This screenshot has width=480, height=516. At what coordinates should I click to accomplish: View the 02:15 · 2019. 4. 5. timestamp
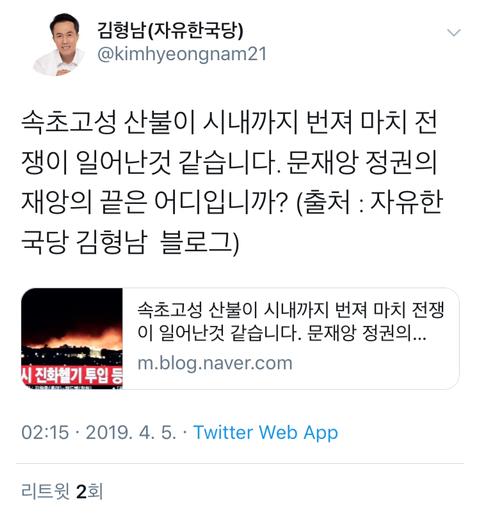click(x=99, y=433)
